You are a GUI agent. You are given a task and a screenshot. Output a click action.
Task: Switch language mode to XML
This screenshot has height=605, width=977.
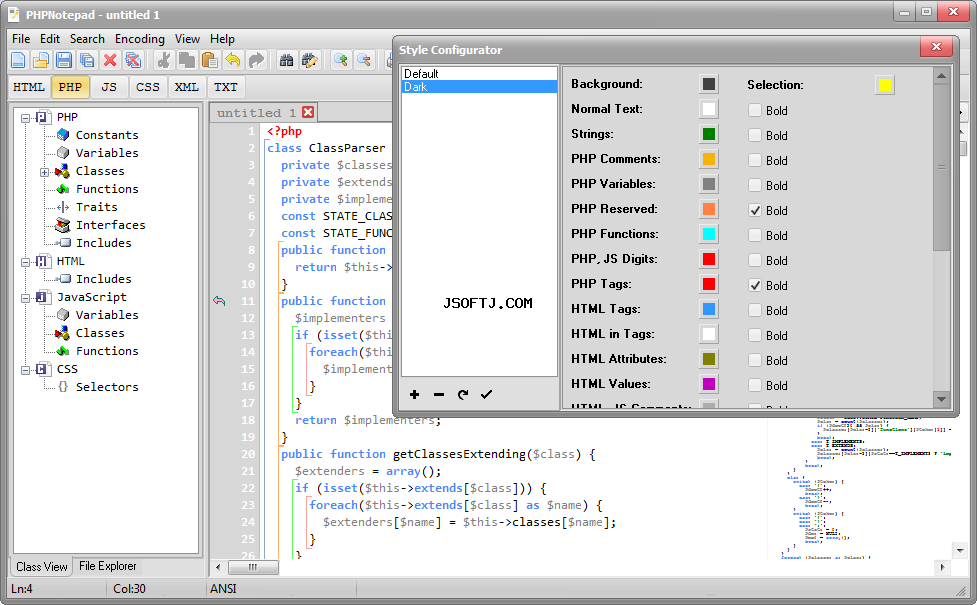[186, 87]
